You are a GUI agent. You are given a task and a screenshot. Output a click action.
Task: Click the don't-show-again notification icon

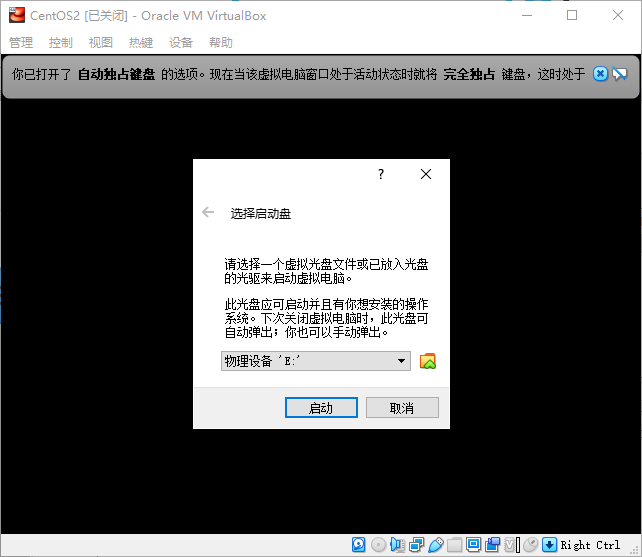(x=619, y=74)
